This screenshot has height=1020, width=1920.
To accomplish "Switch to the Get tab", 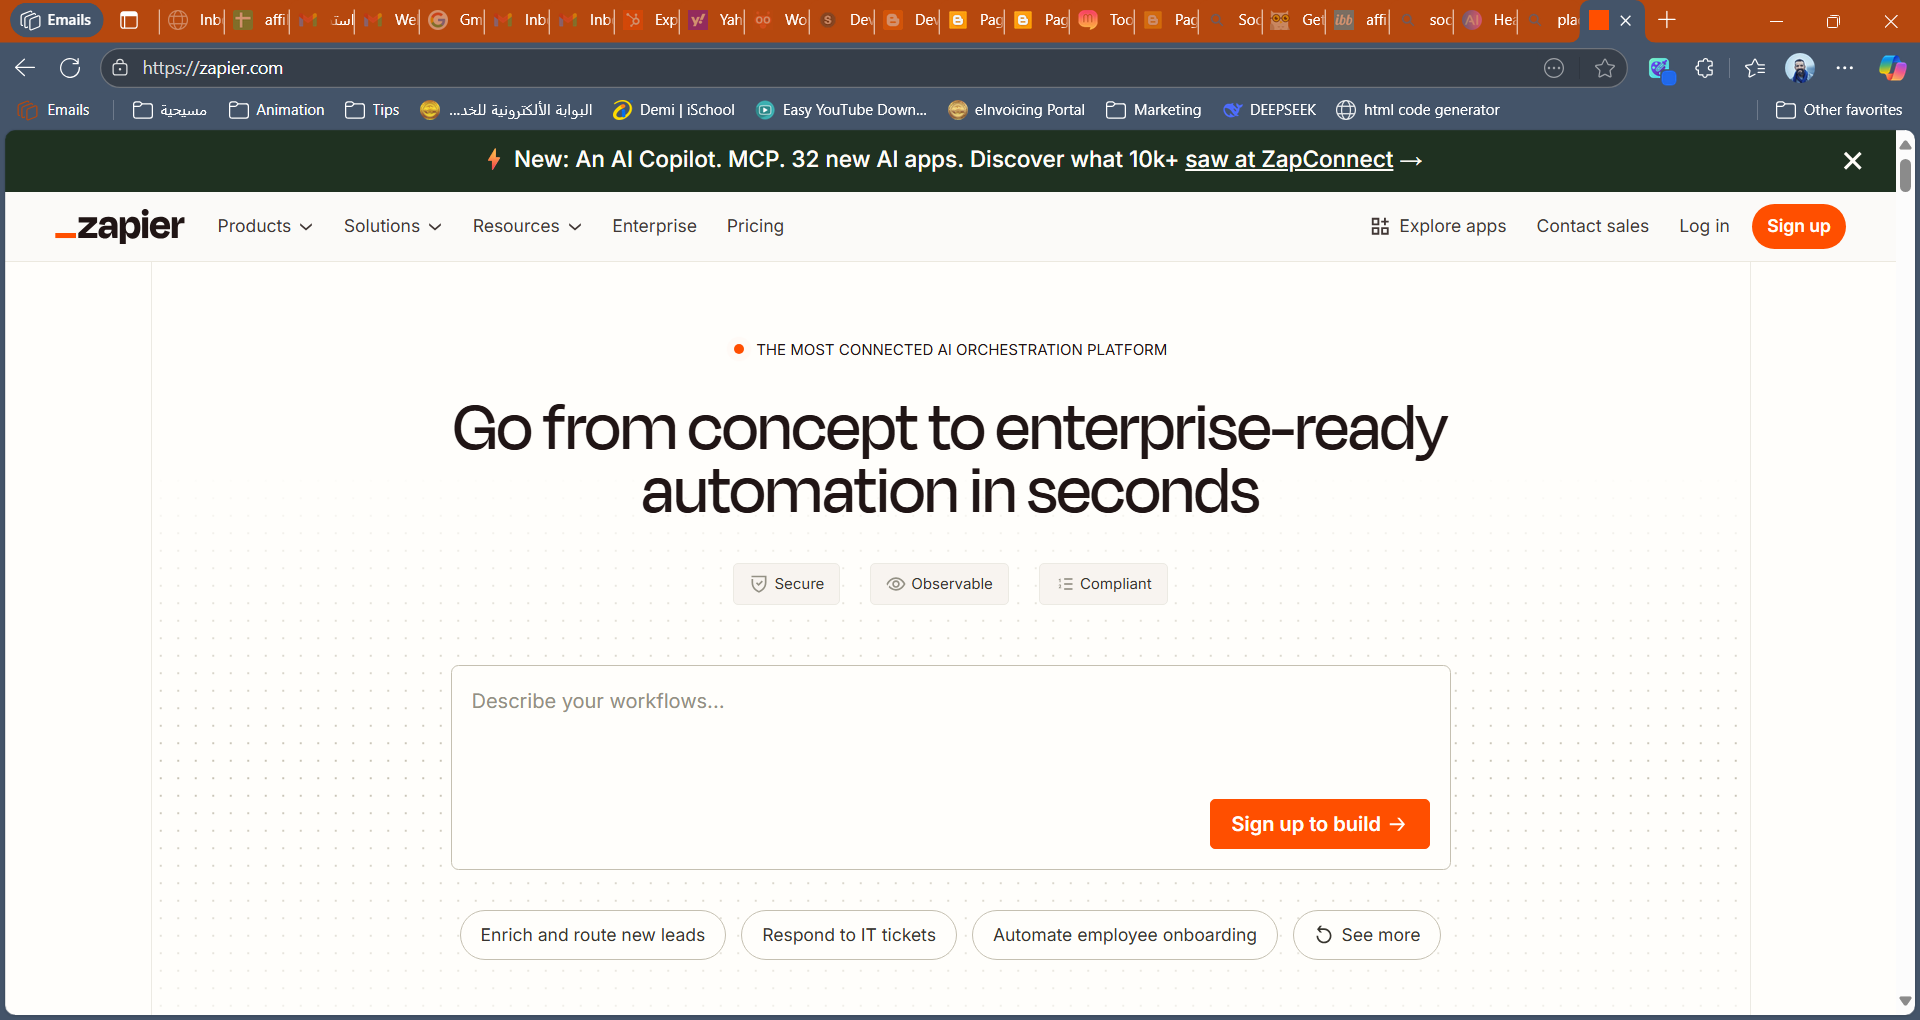I will click(x=1298, y=20).
